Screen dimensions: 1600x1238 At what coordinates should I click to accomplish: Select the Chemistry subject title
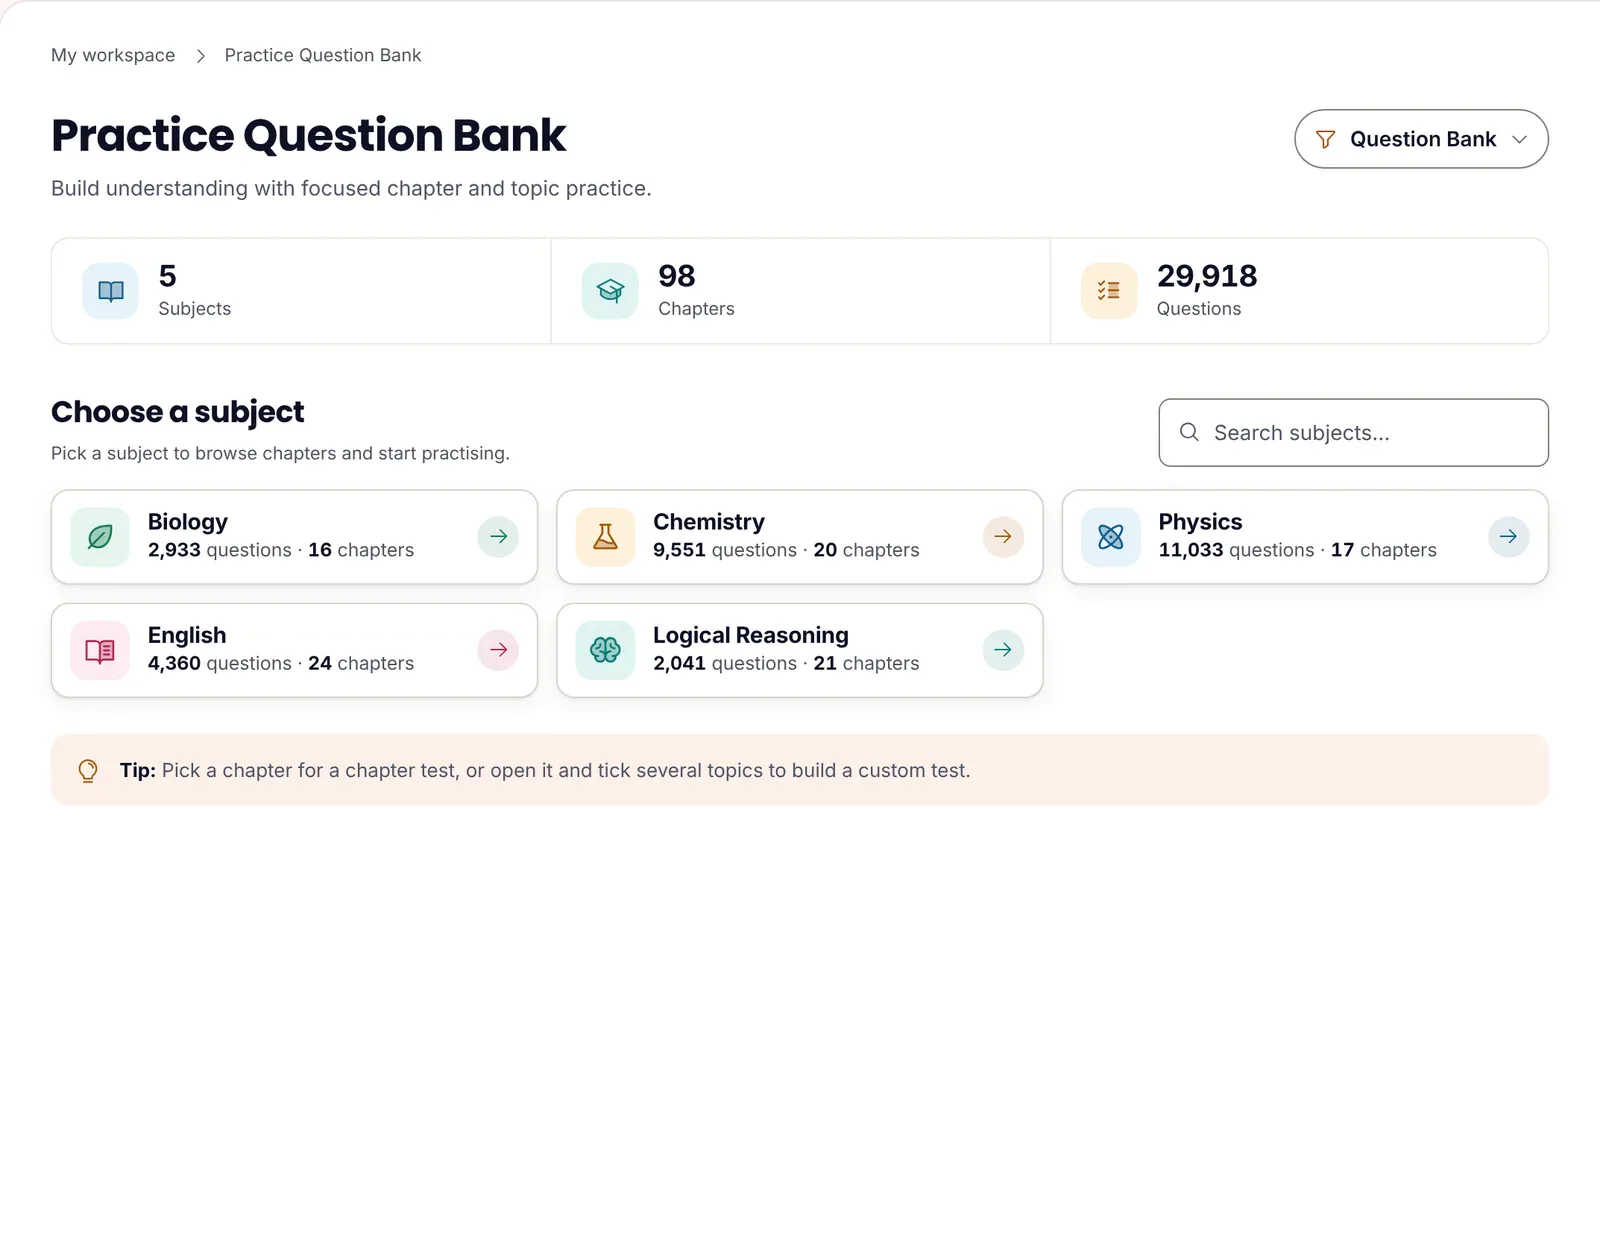[709, 522]
